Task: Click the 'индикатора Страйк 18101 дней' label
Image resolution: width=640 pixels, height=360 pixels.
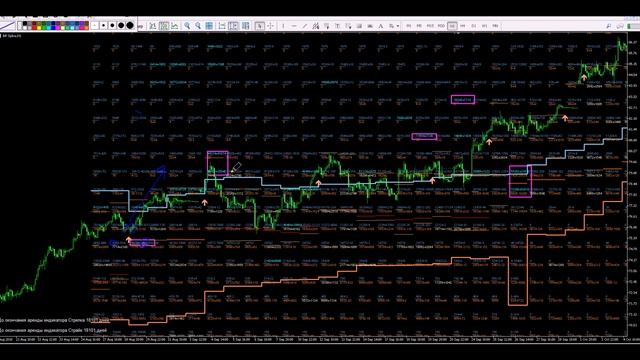Action: [77, 330]
